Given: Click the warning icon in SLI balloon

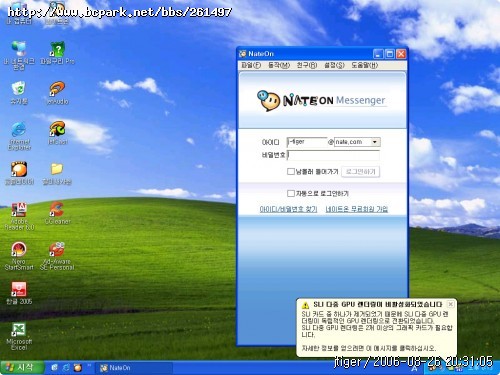Looking at the screenshot, I should click(x=305, y=305).
